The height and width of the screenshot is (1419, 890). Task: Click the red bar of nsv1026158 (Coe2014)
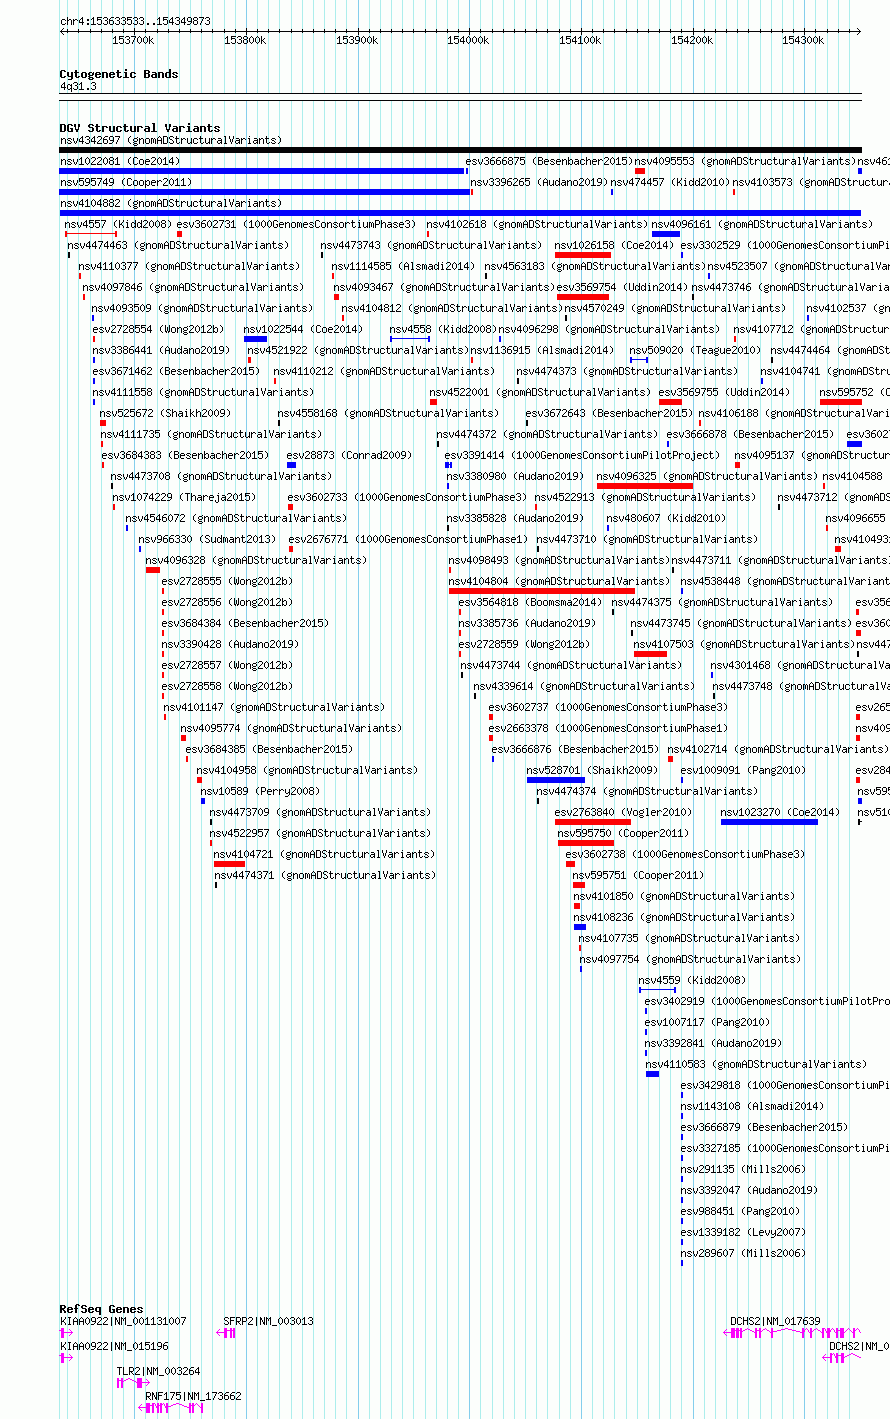pos(583,255)
